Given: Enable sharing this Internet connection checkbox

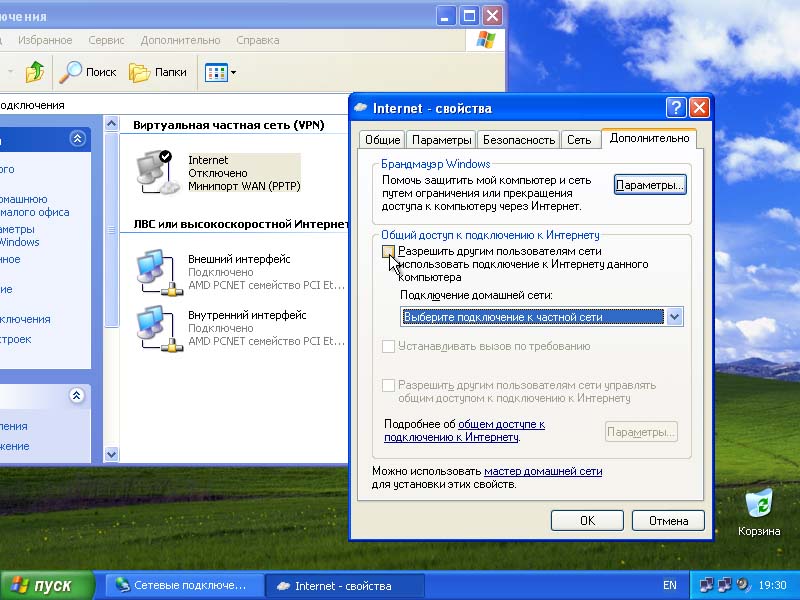Looking at the screenshot, I should pos(388,252).
